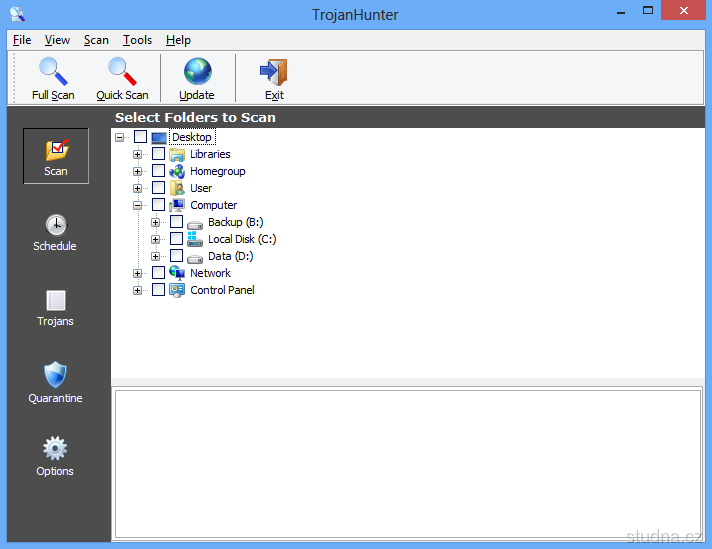Image resolution: width=712 pixels, height=549 pixels.
Task: Collapse the Computer tree node
Action: pos(138,205)
